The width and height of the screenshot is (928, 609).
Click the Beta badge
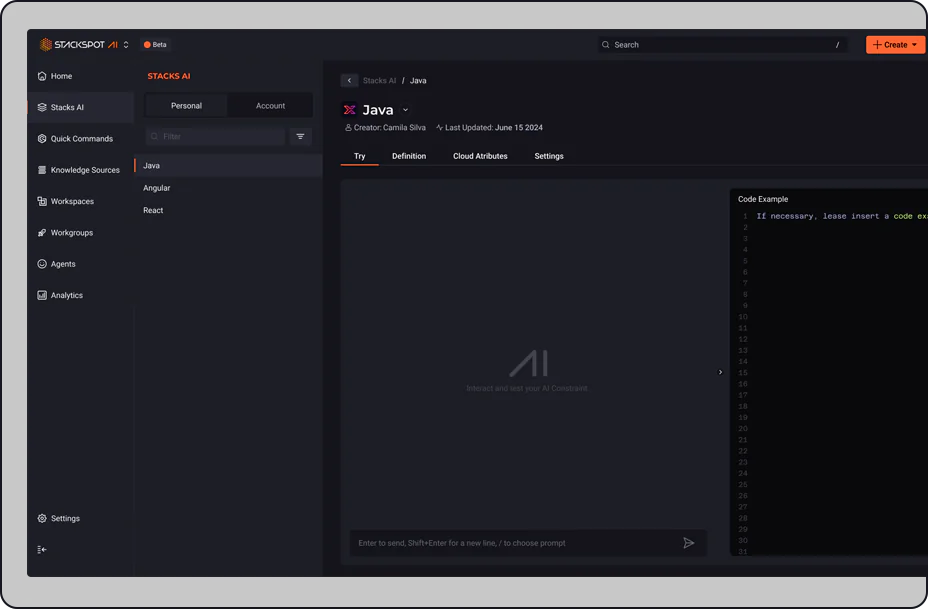(155, 45)
